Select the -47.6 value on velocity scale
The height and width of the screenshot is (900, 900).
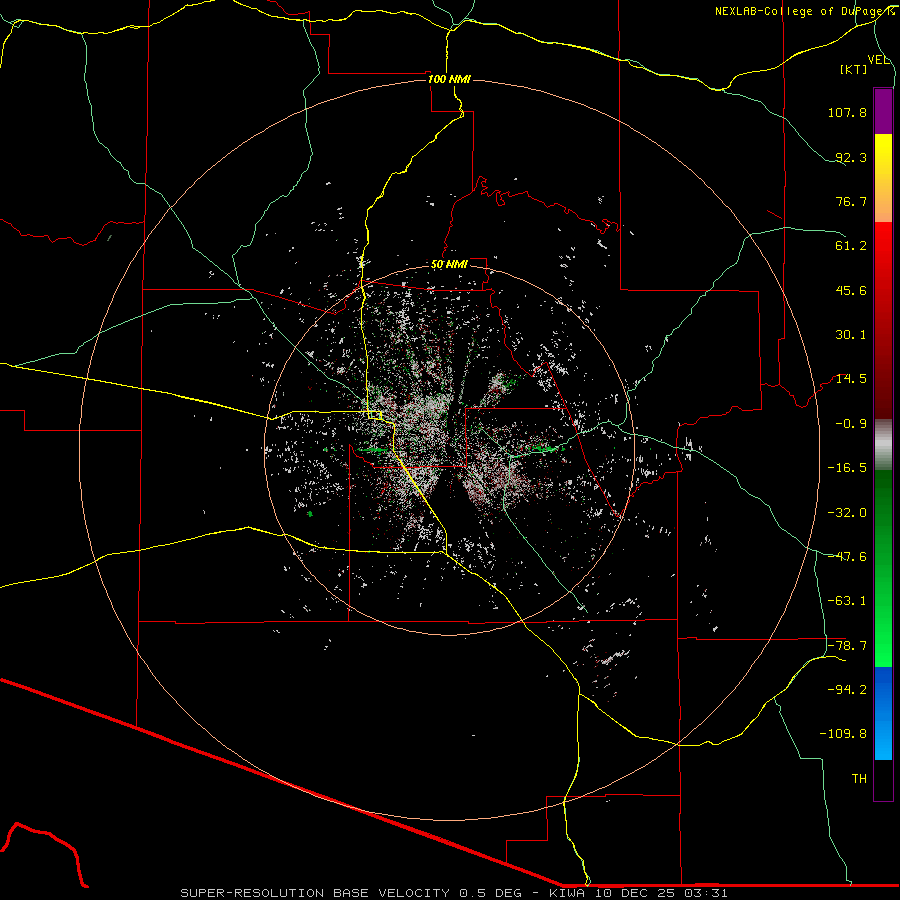click(x=847, y=557)
